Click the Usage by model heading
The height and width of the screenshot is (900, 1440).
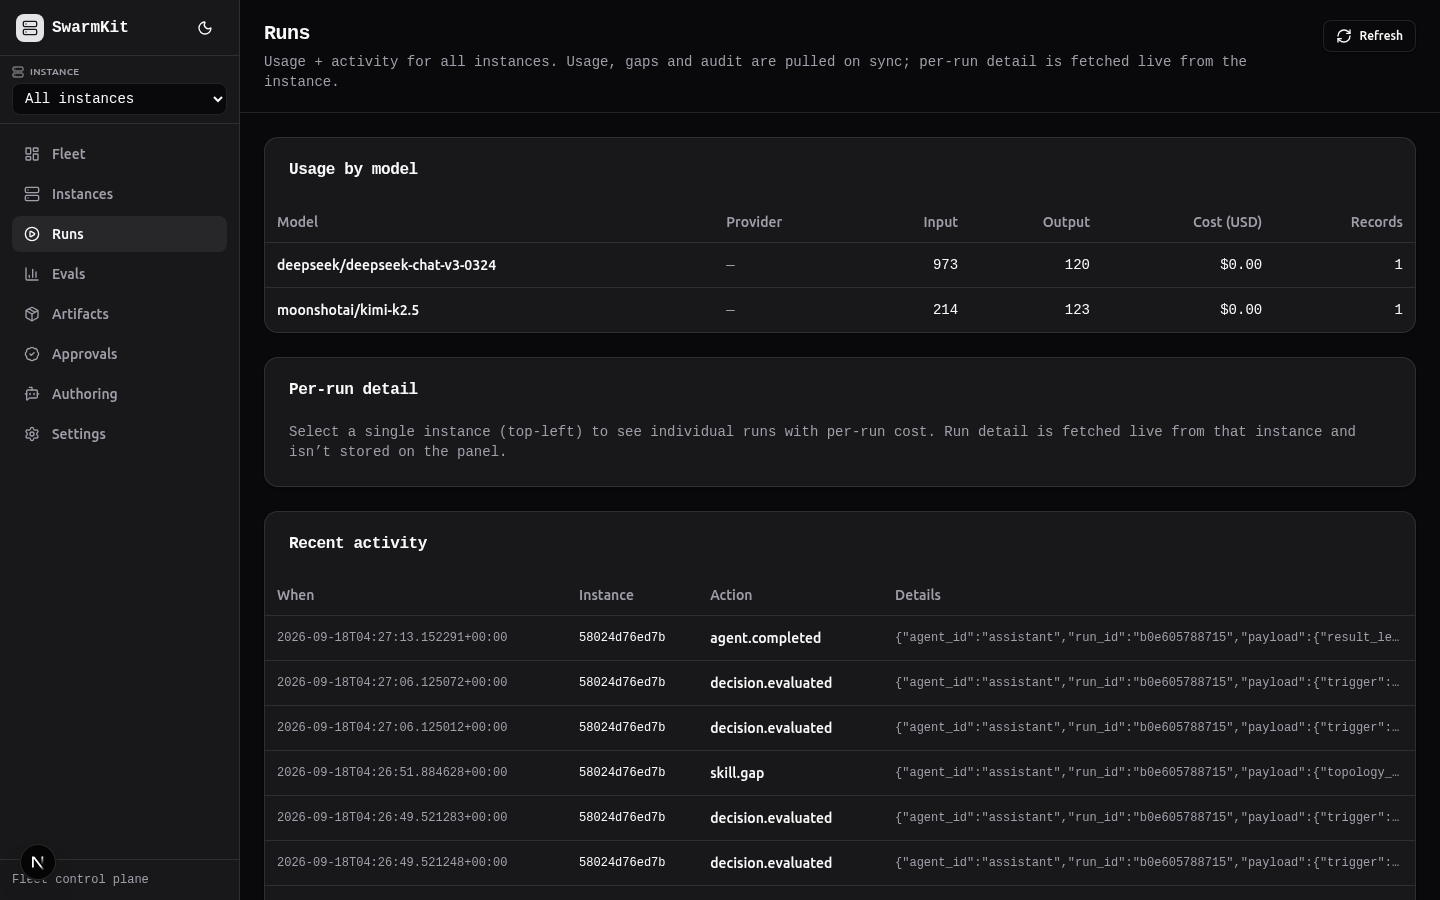point(353,170)
